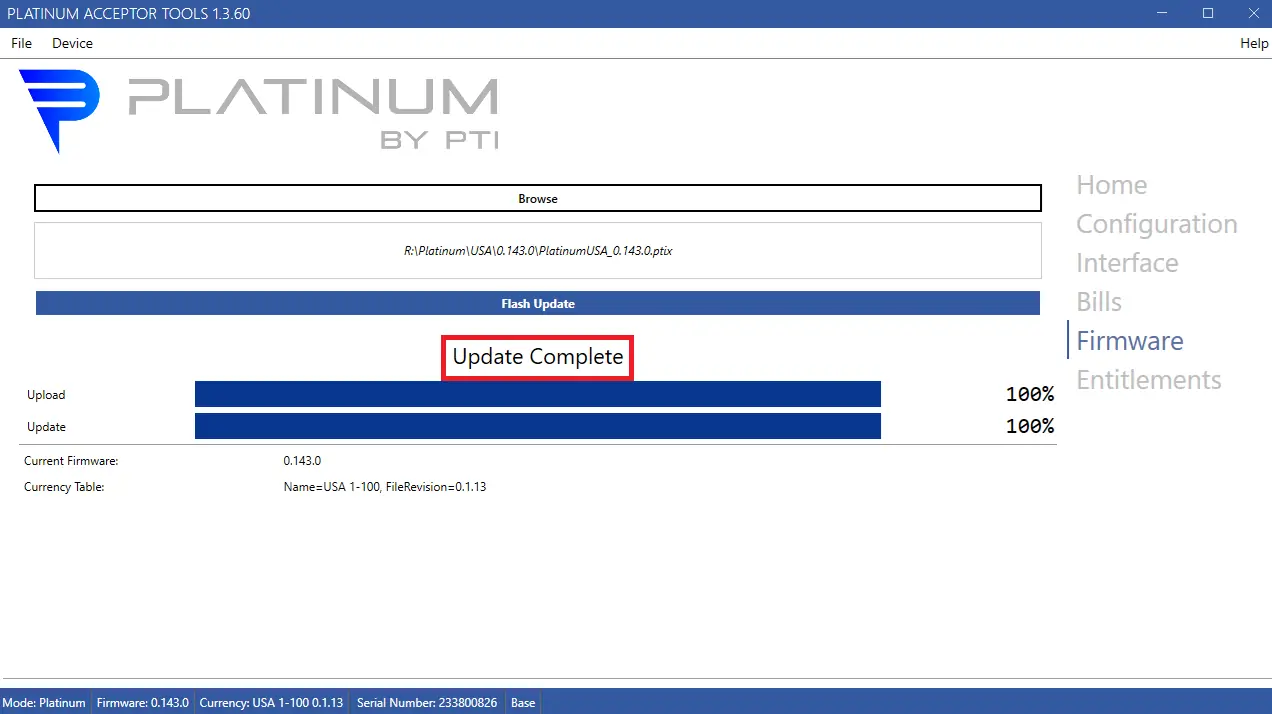Click the Update row label
Screen dimensions: 1272x714
click(x=46, y=427)
